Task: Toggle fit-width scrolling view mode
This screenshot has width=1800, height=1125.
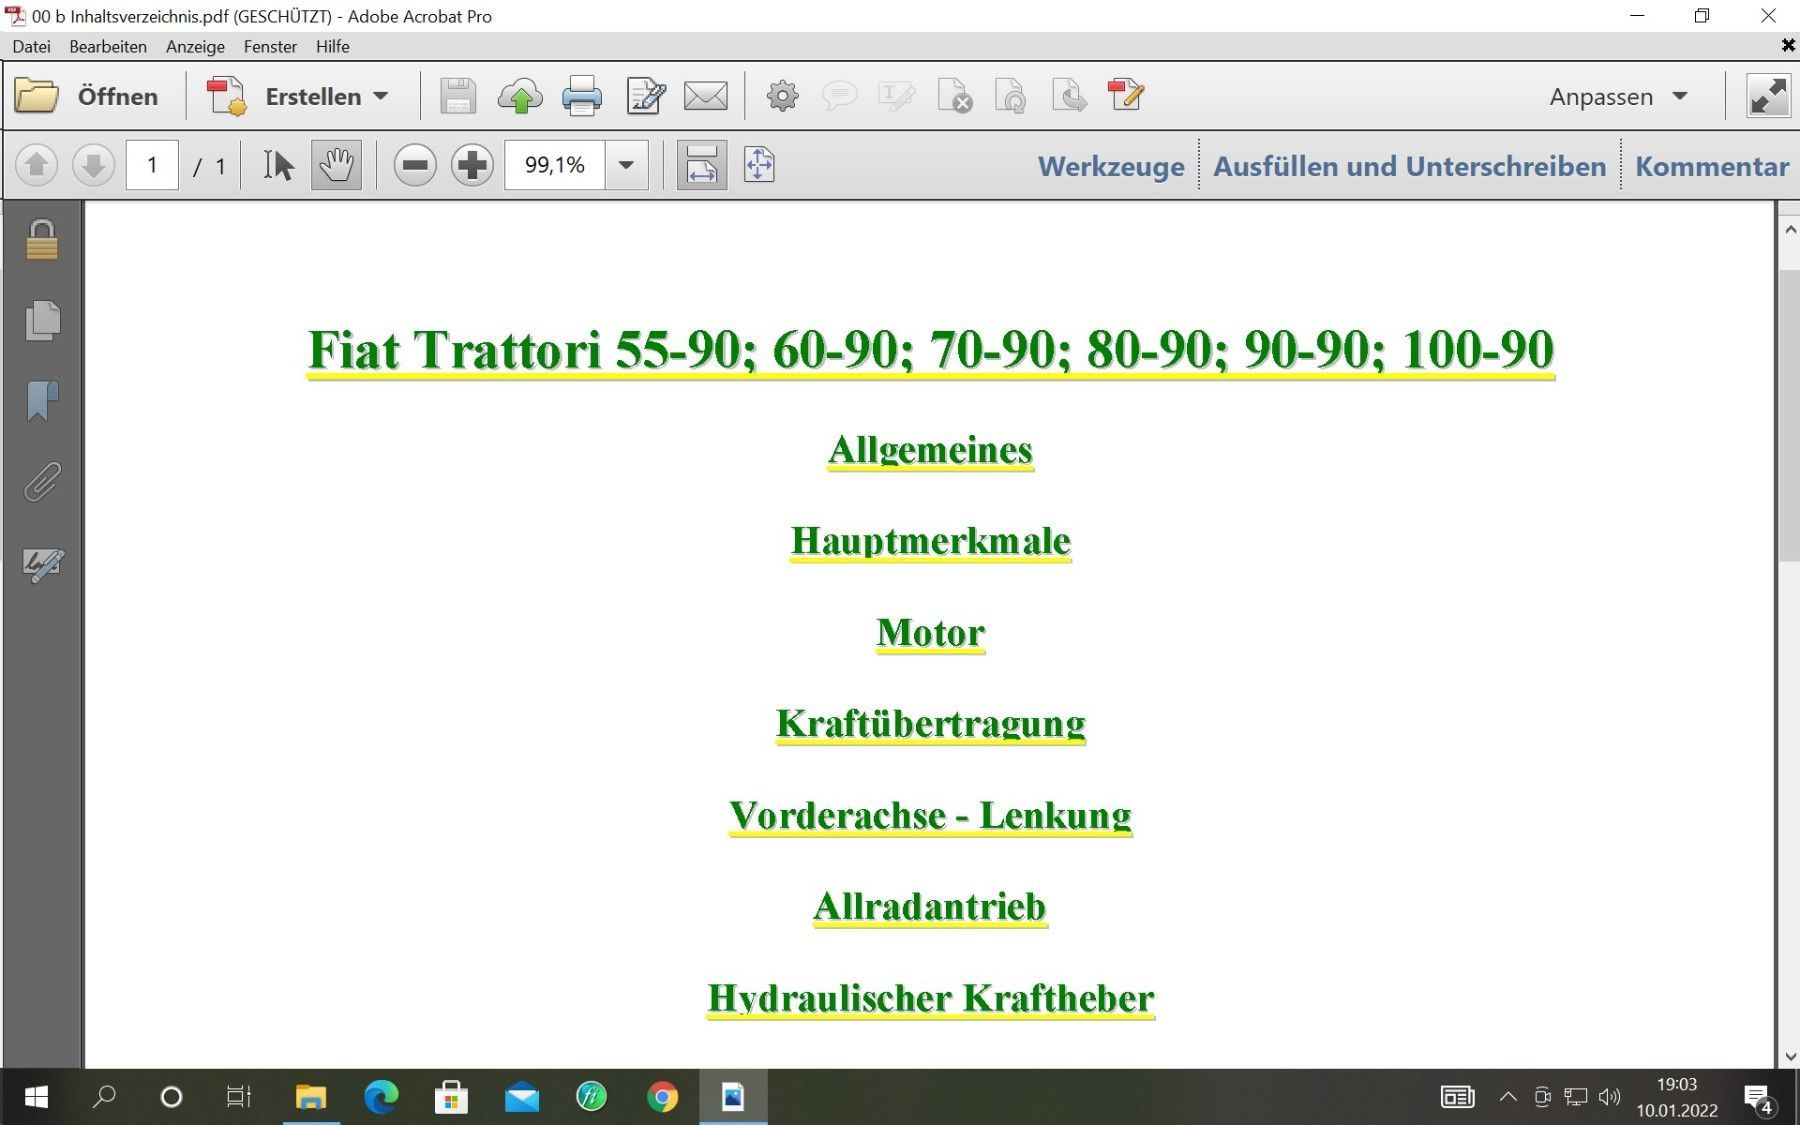Action: tap(701, 165)
